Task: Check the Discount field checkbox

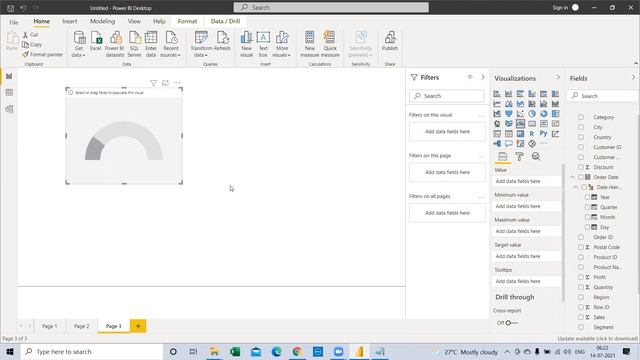Action: pyautogui.click(x=581, y=167)
